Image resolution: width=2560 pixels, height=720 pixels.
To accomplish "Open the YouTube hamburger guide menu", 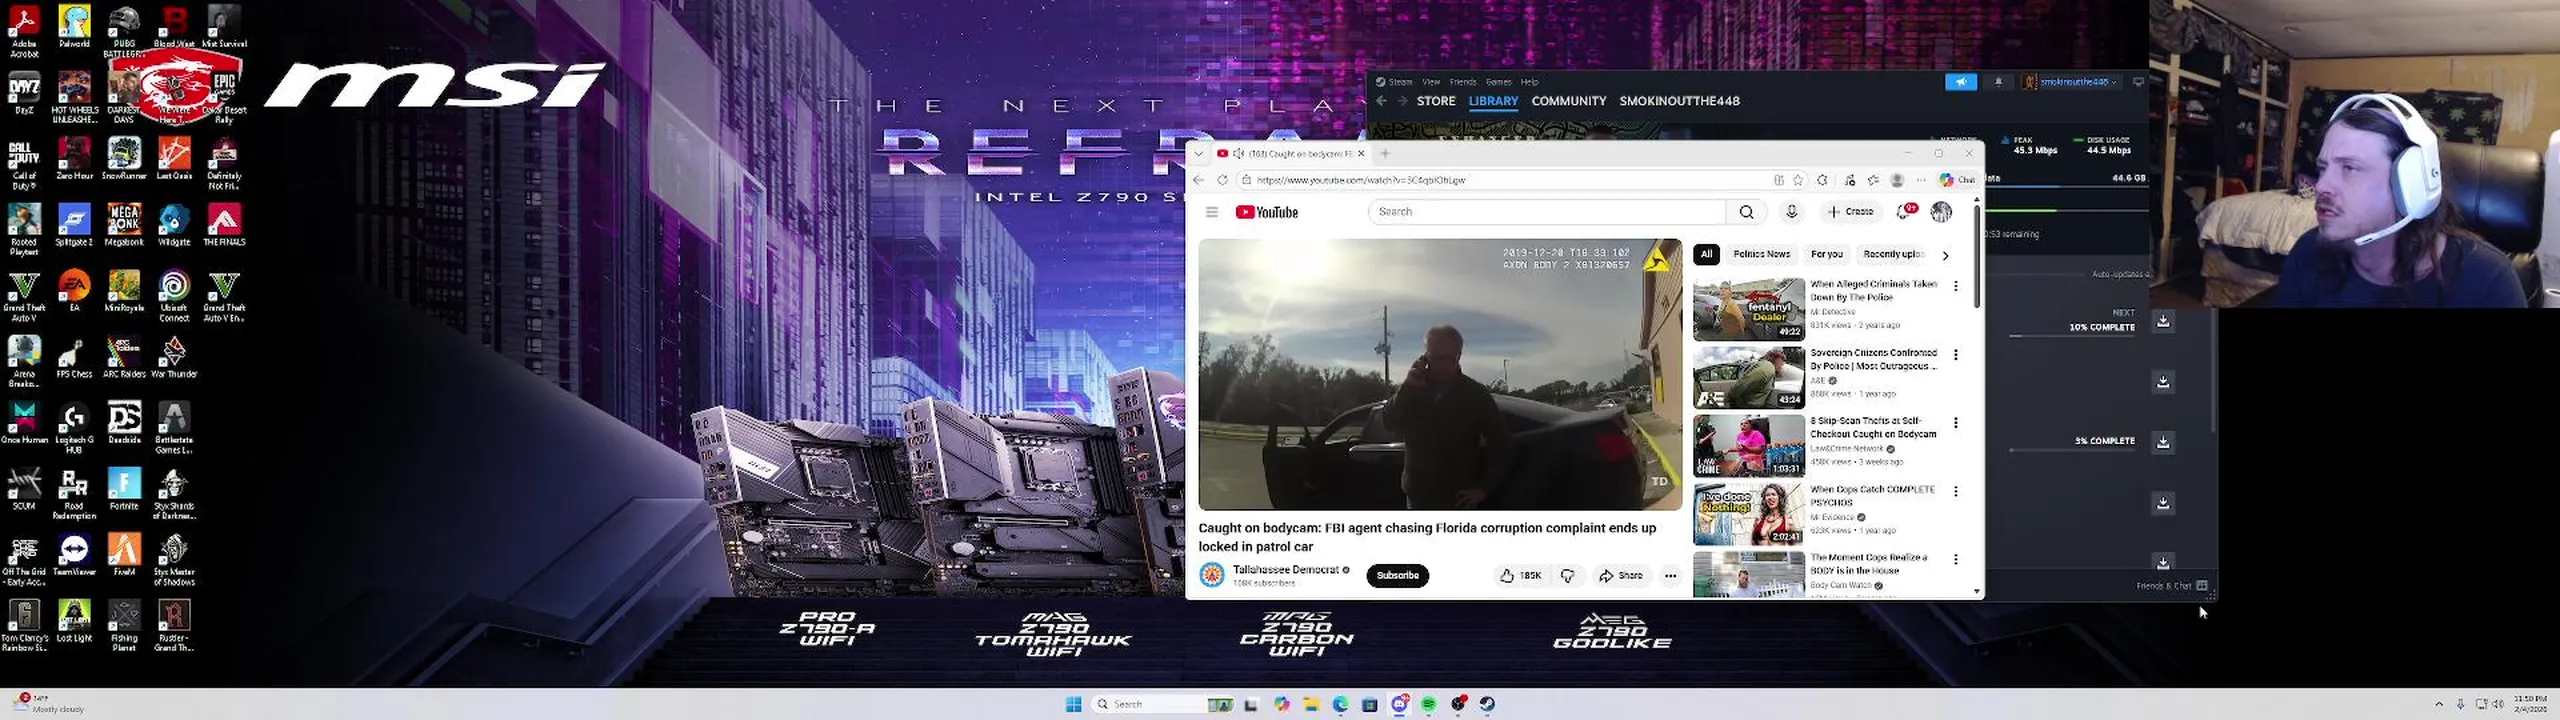I will pyautogui.click(x=1211, y=212).
